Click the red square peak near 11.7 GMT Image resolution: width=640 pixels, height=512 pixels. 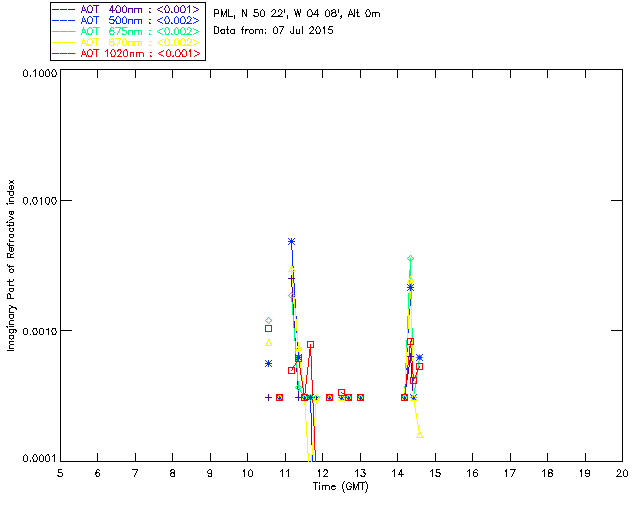click(x=311, y=345)
